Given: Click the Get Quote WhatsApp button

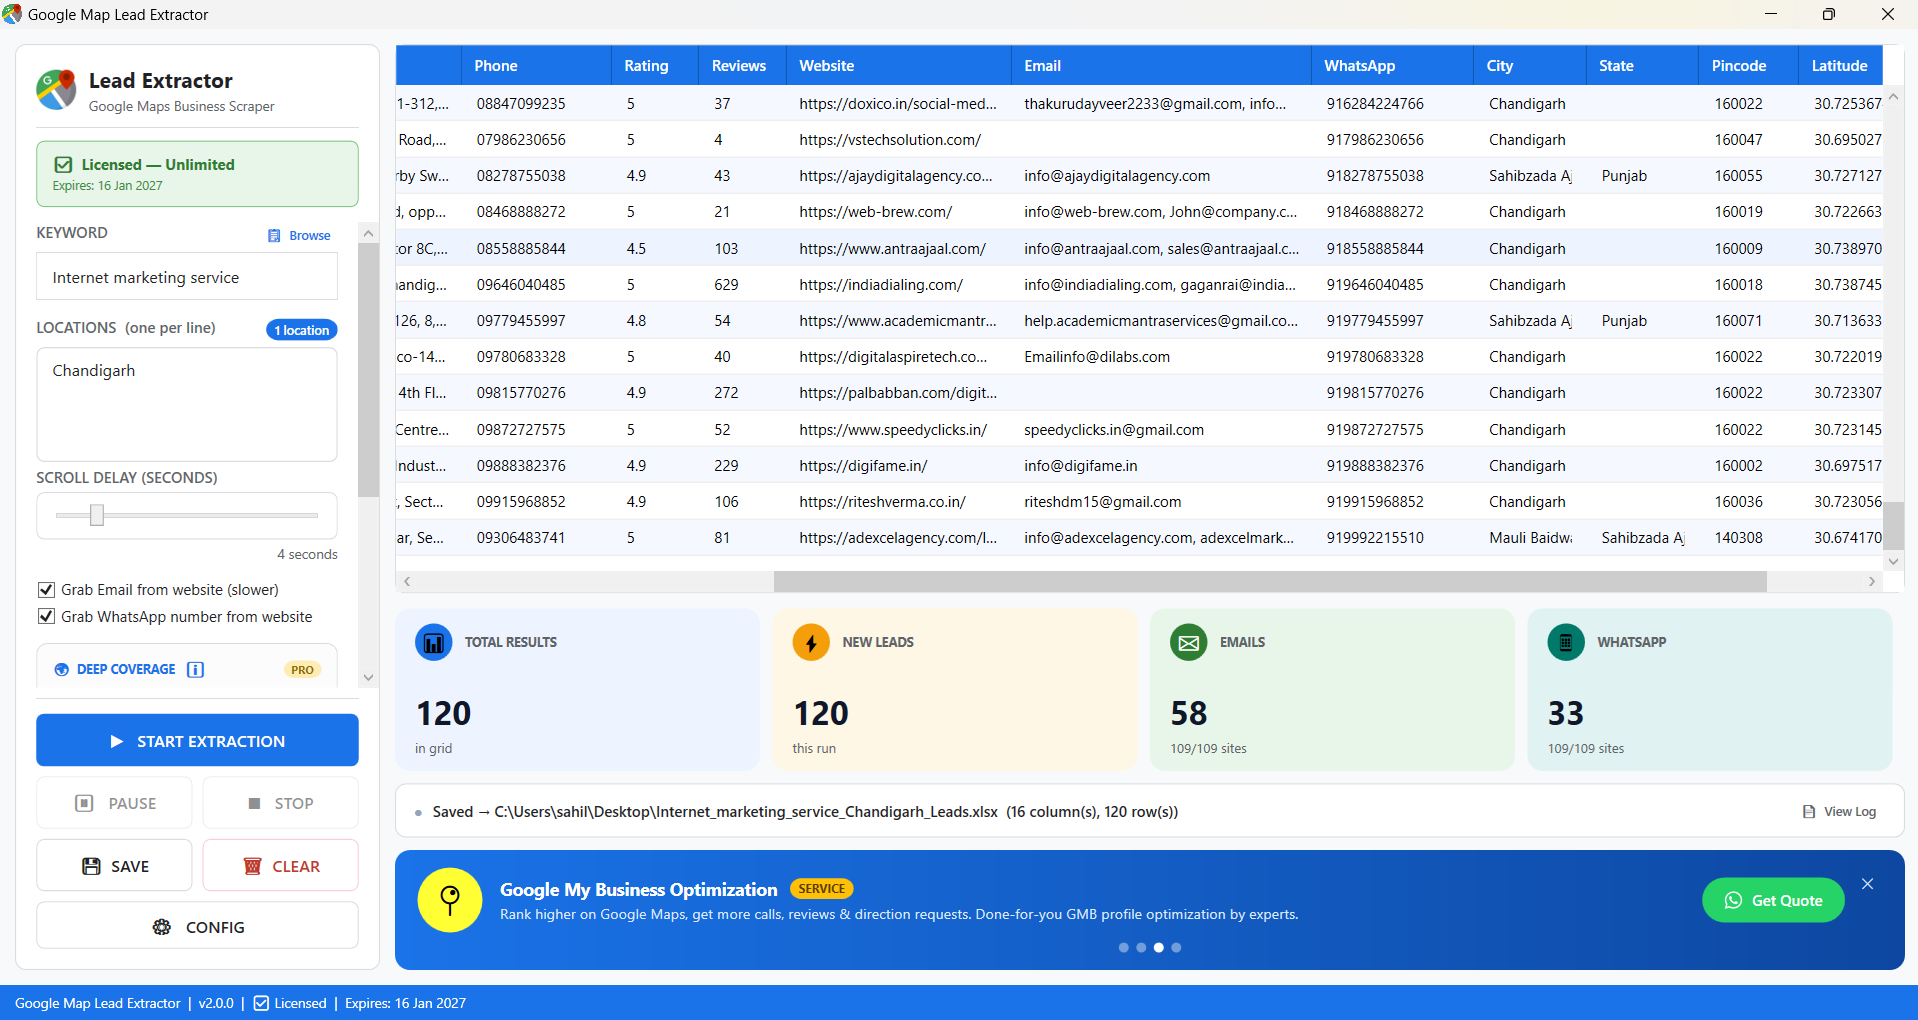Looking at the screenshot, I should 1773,900.
